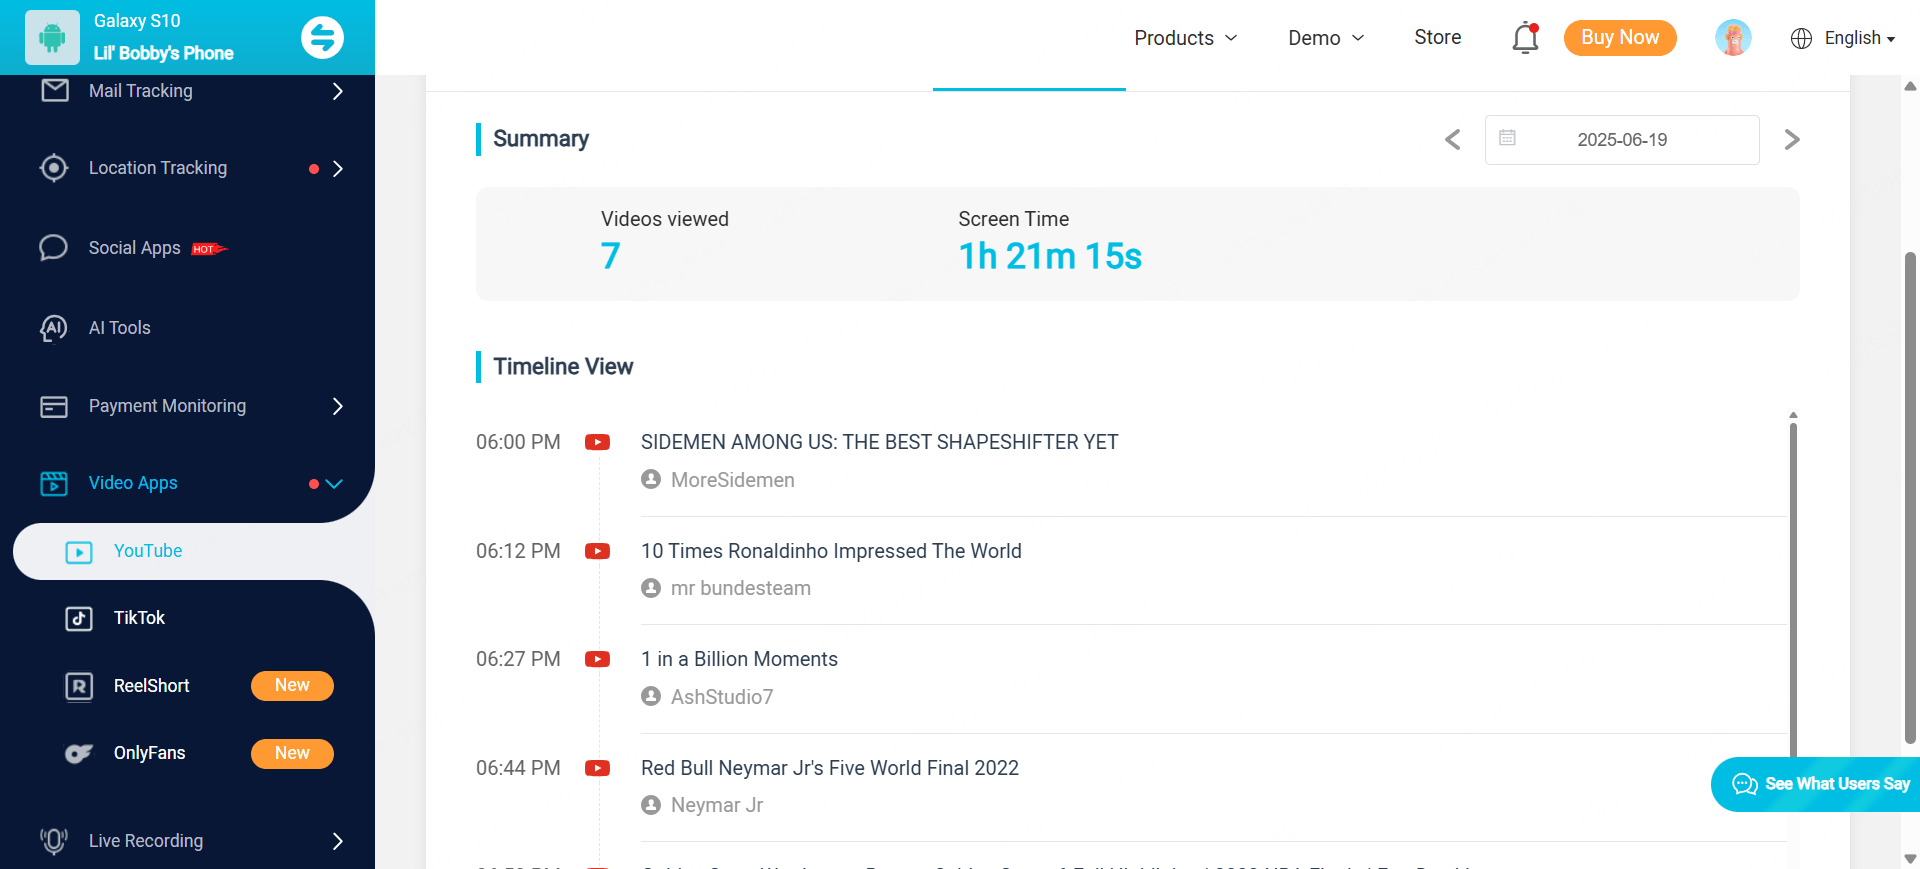
Task: Click the Video Apps film icon
Action: click(x=54, y=483)
